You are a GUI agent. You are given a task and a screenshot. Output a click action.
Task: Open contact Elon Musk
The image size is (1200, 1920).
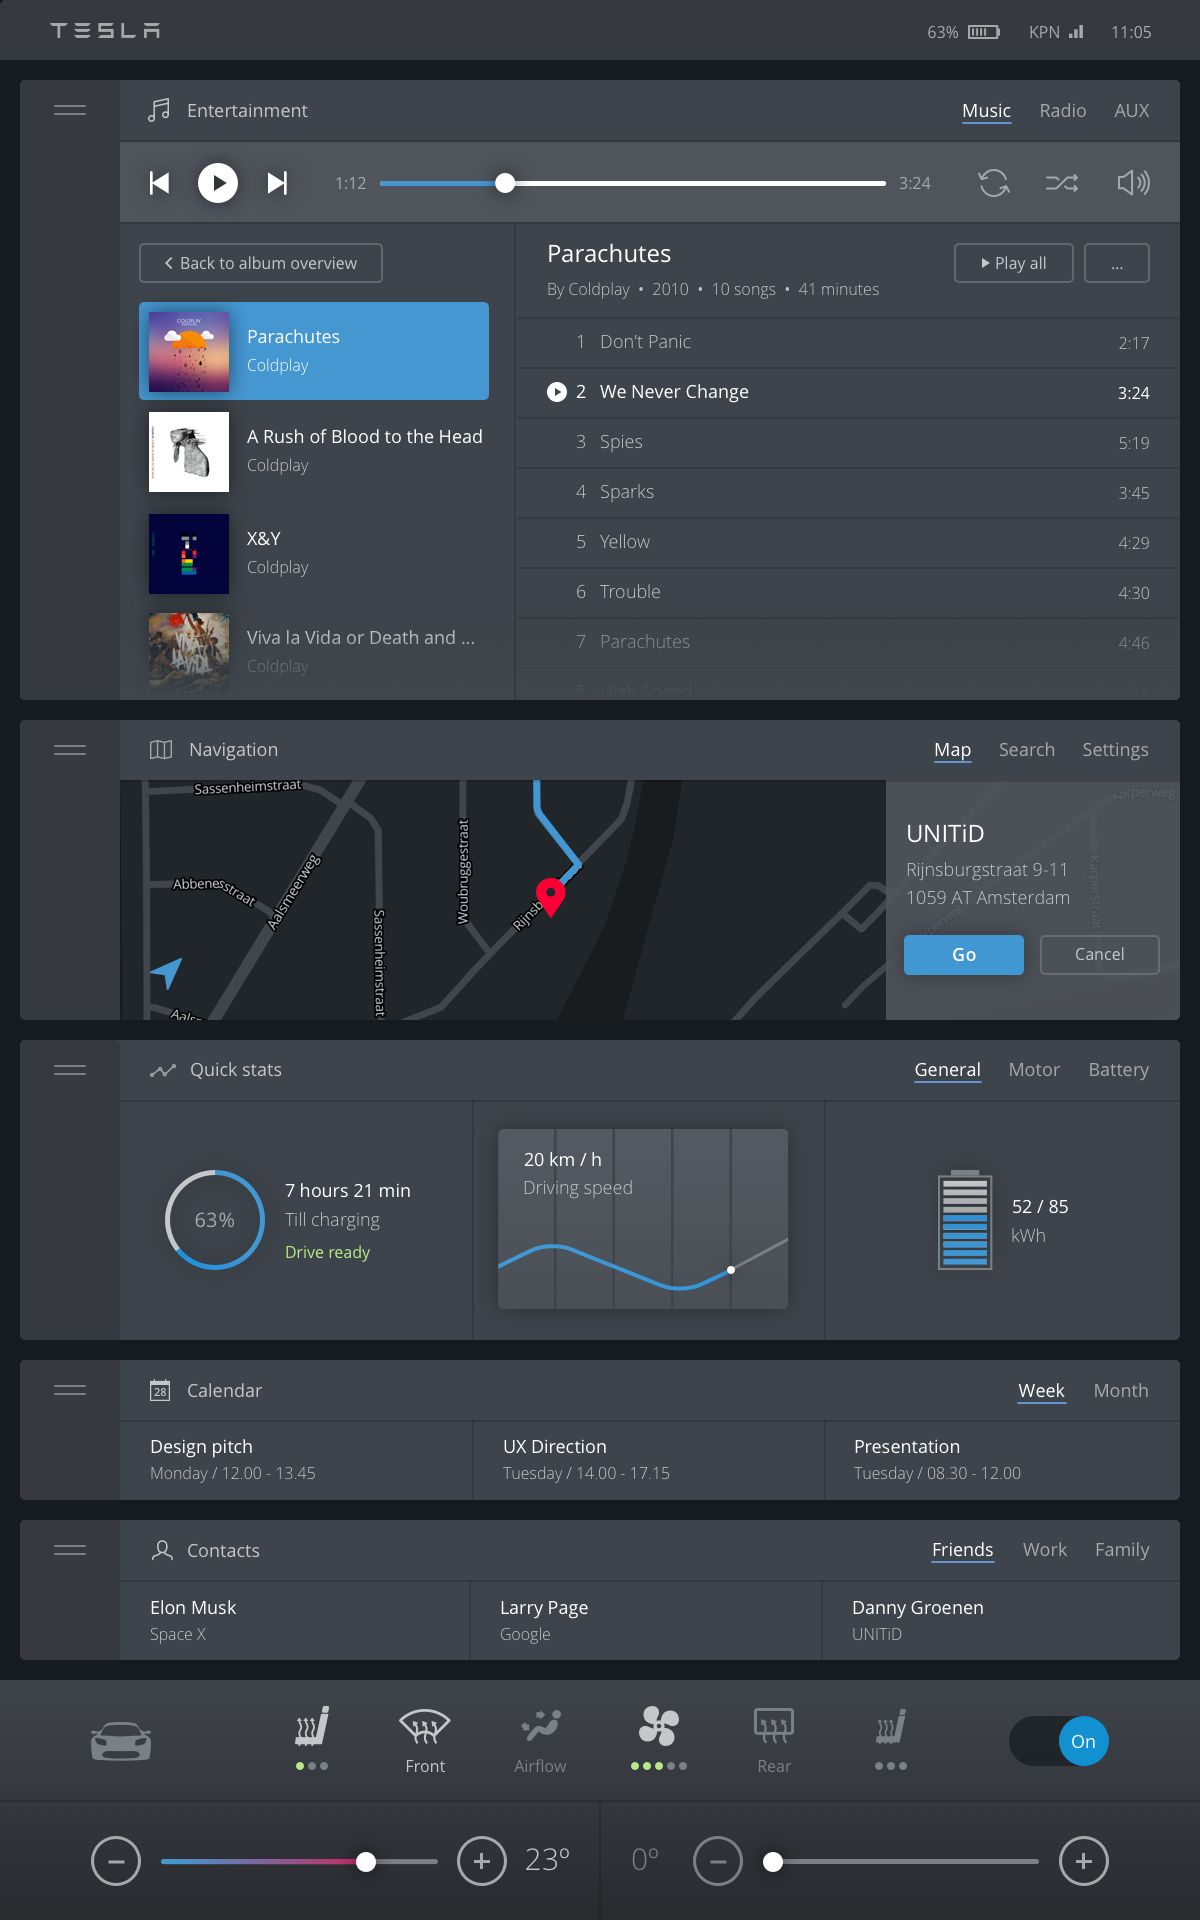coord(295,1620)
